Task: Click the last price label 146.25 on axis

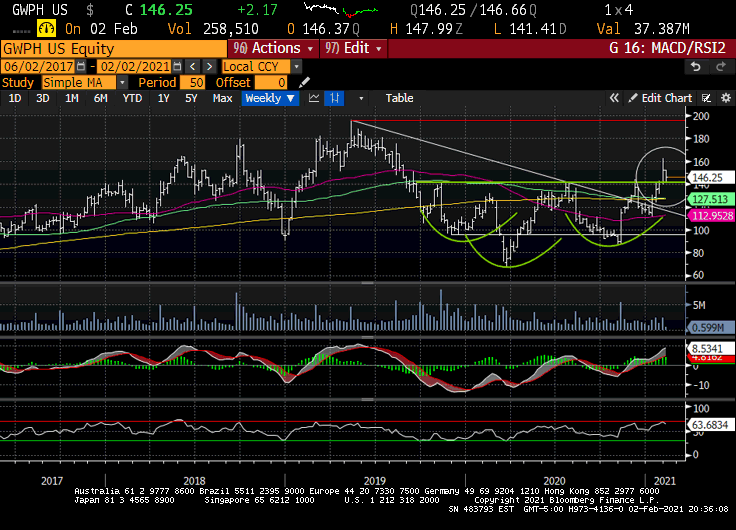Action: pyautogui.click(x=710, y=178)
